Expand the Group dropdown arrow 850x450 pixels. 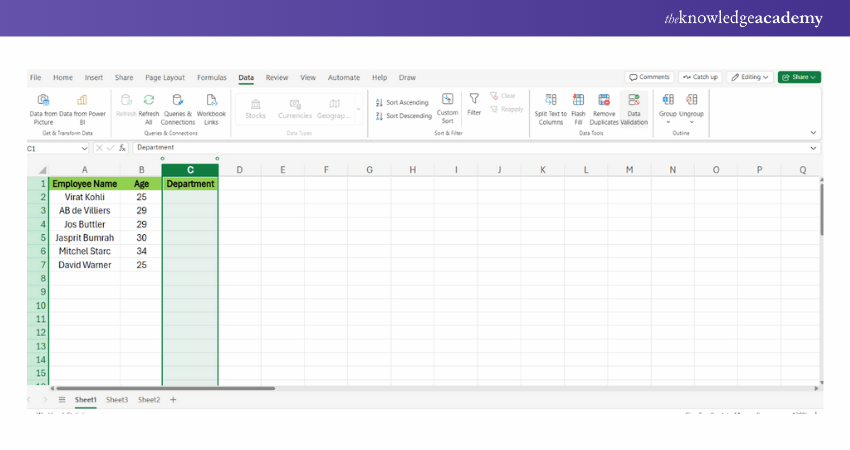(x=668, y=123)
